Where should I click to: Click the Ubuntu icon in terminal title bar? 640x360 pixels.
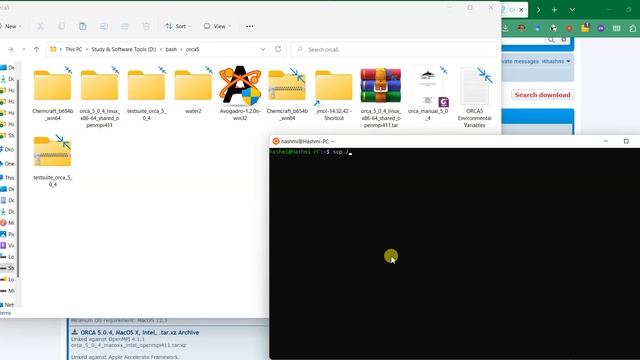276,141
